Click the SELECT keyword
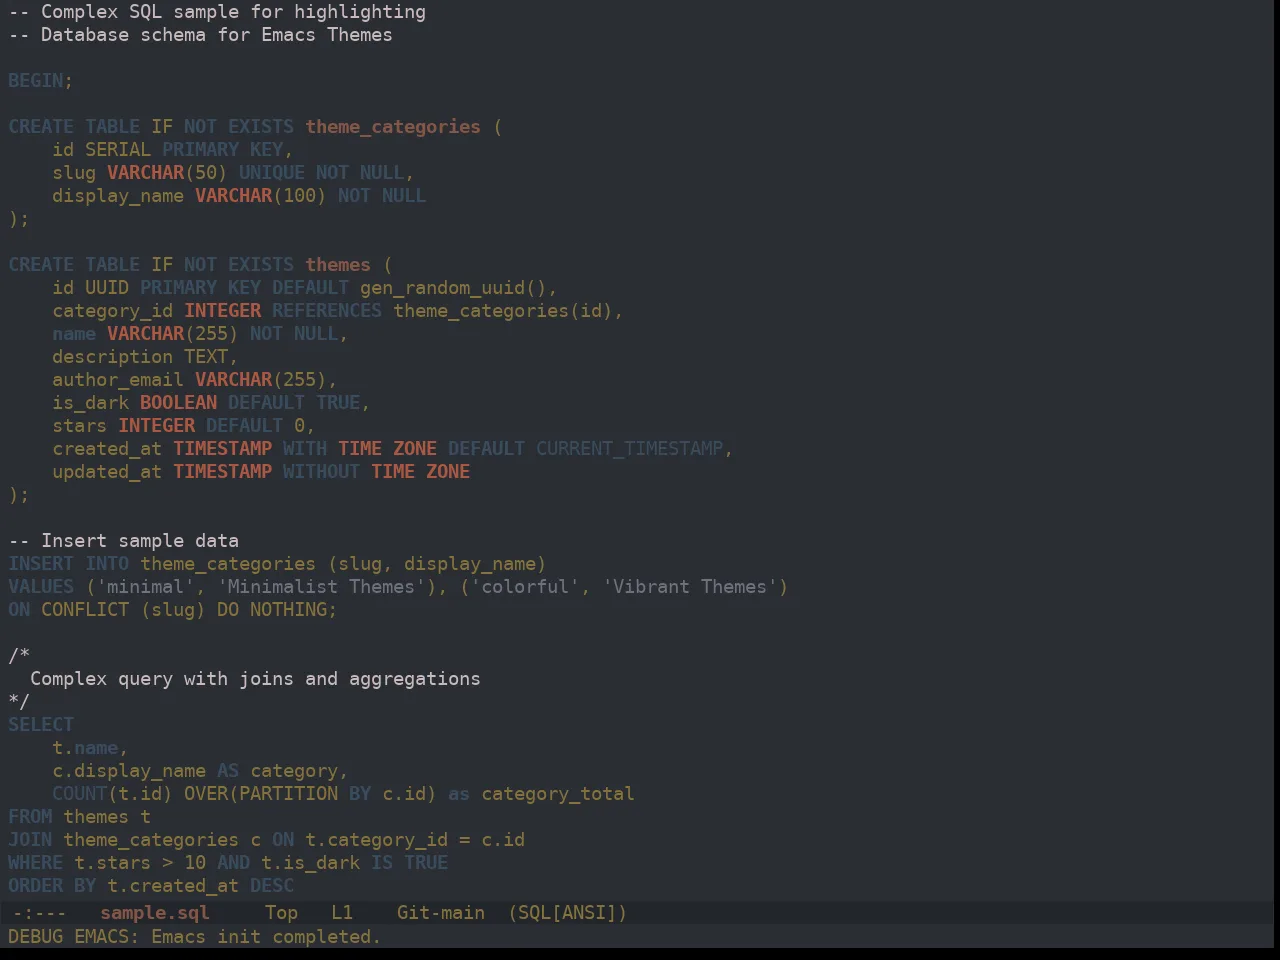The width and height of the screenshot is (1280, 960). click(41, 724)
